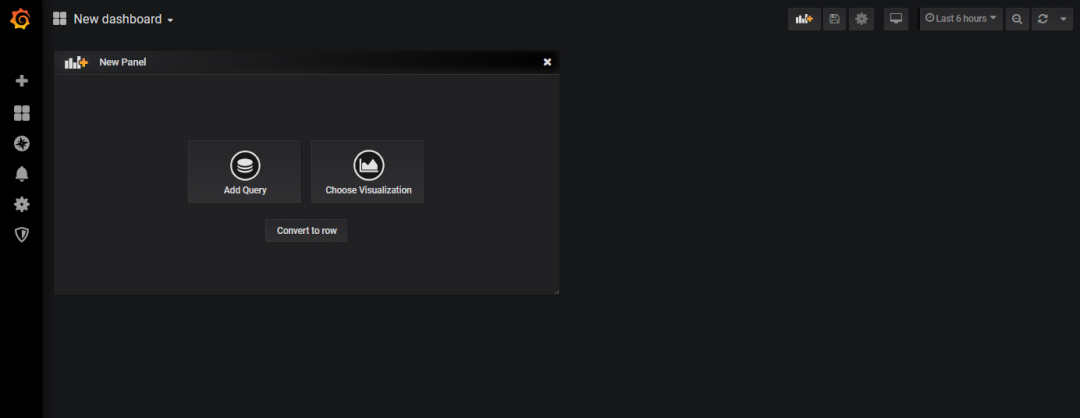Screen dimensions: 1080x418
Task: Click the New Panel header title
Action: tap(123, 62)
